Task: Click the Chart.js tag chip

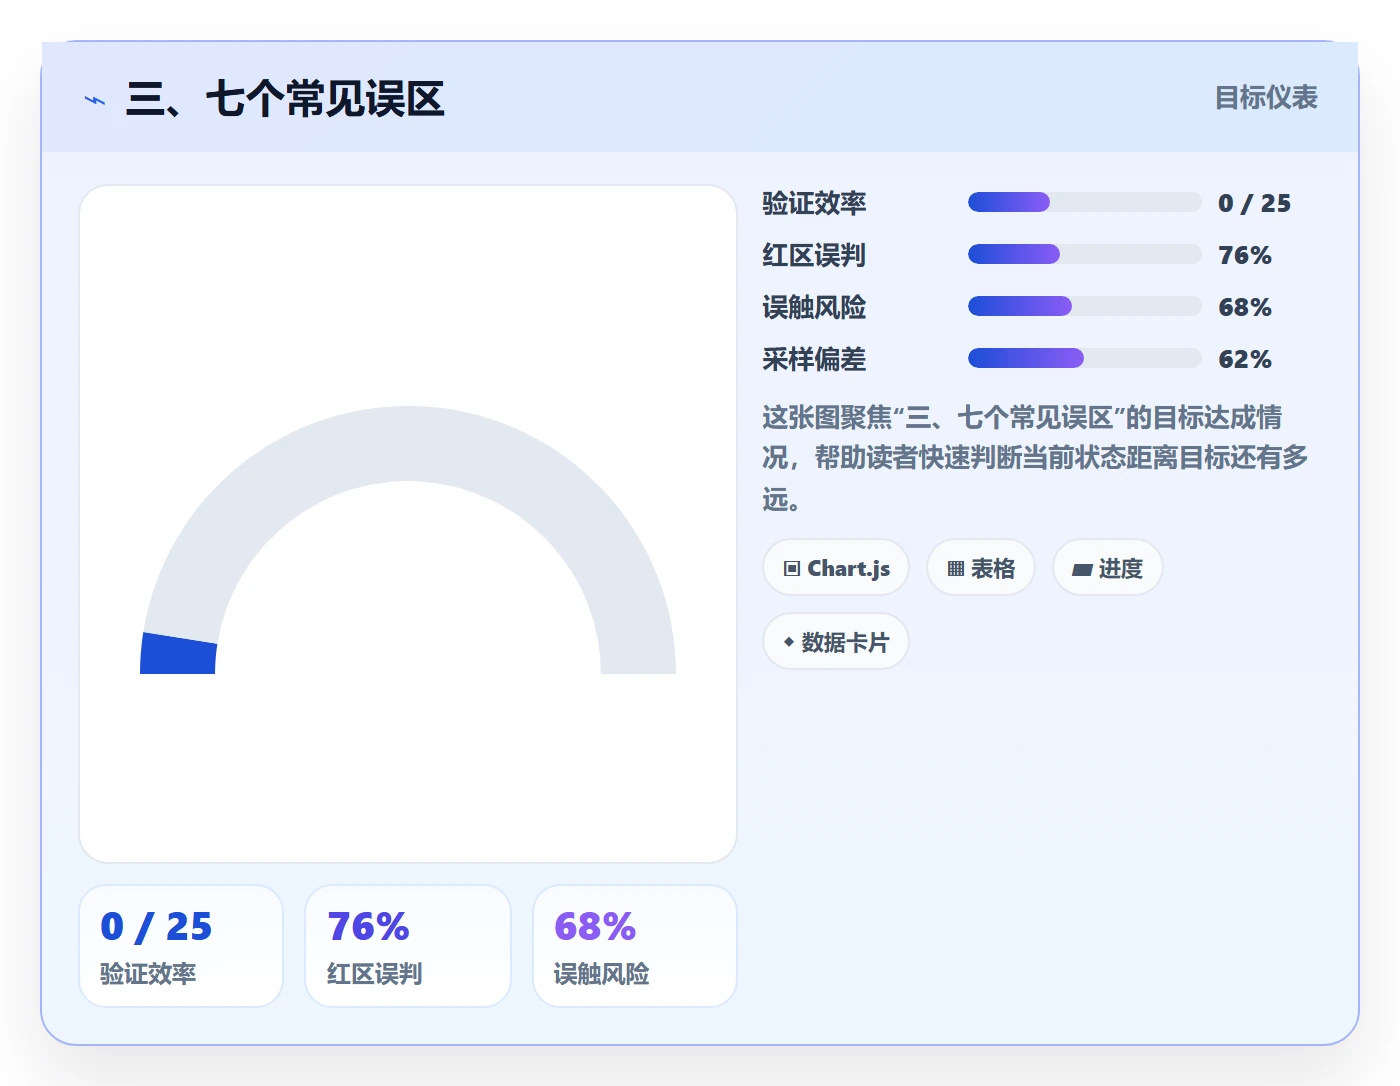Action: tap(836, 568)
